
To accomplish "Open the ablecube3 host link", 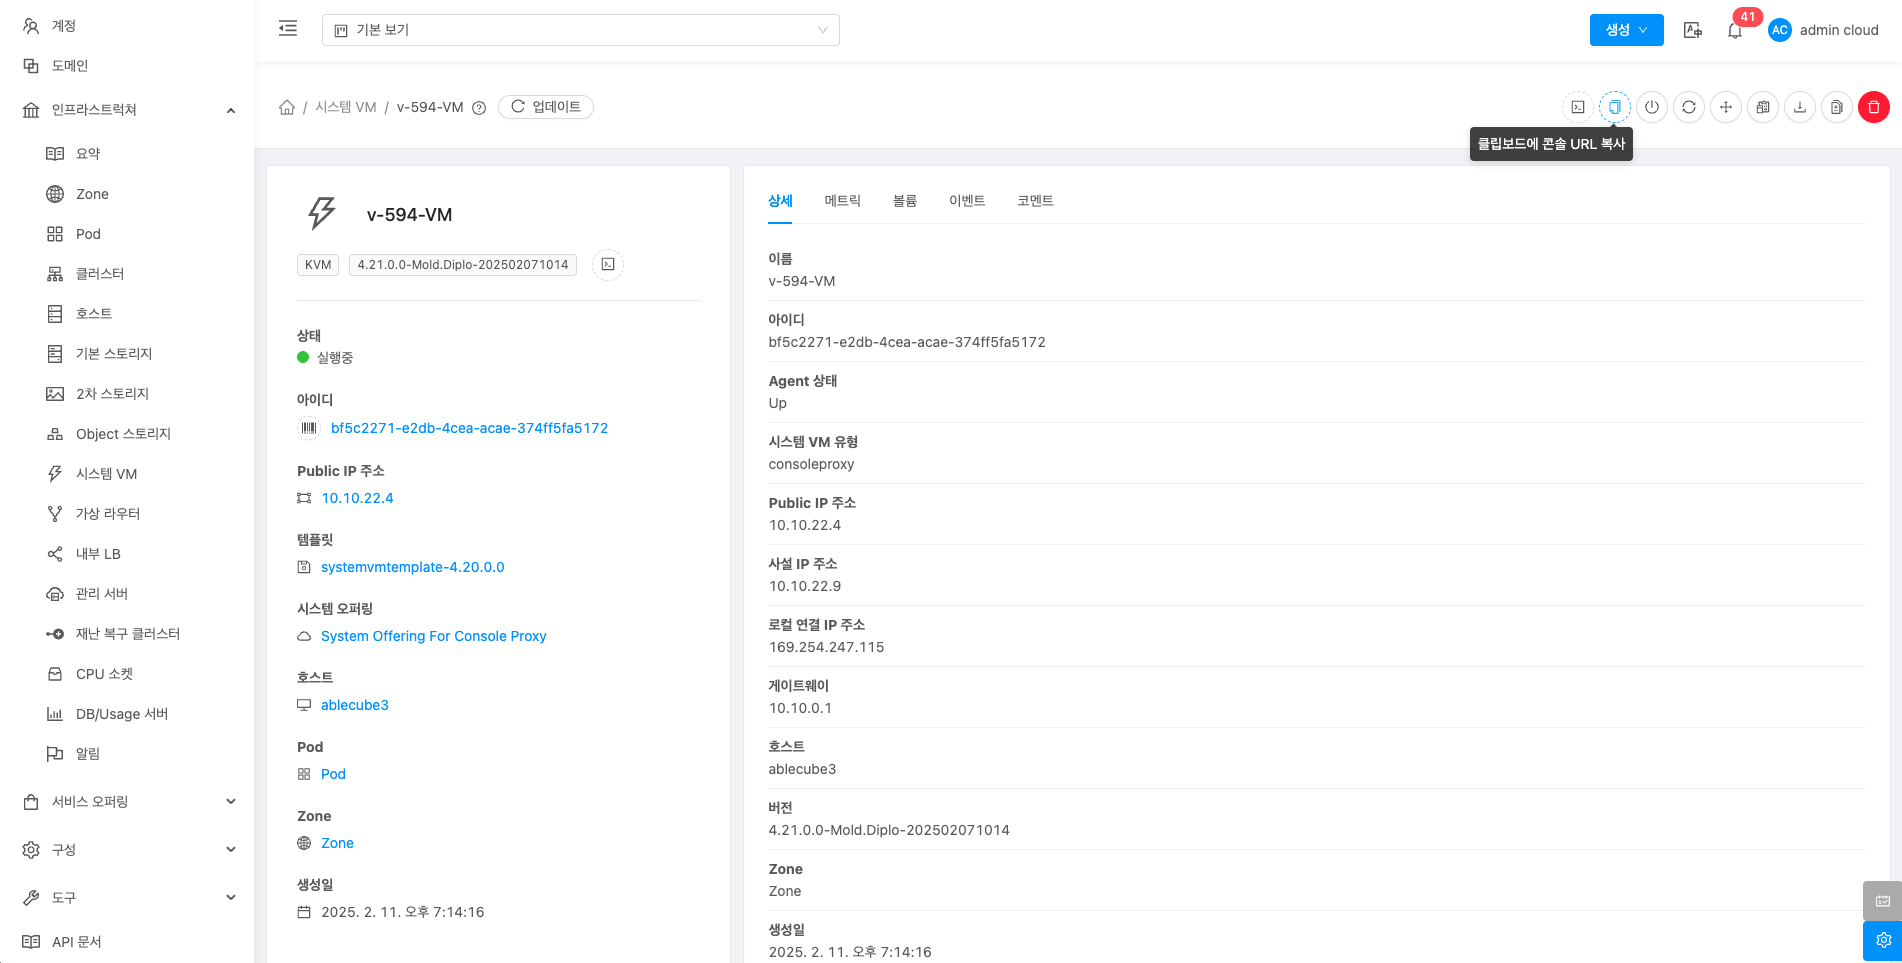I will click(x=354, y=705).
